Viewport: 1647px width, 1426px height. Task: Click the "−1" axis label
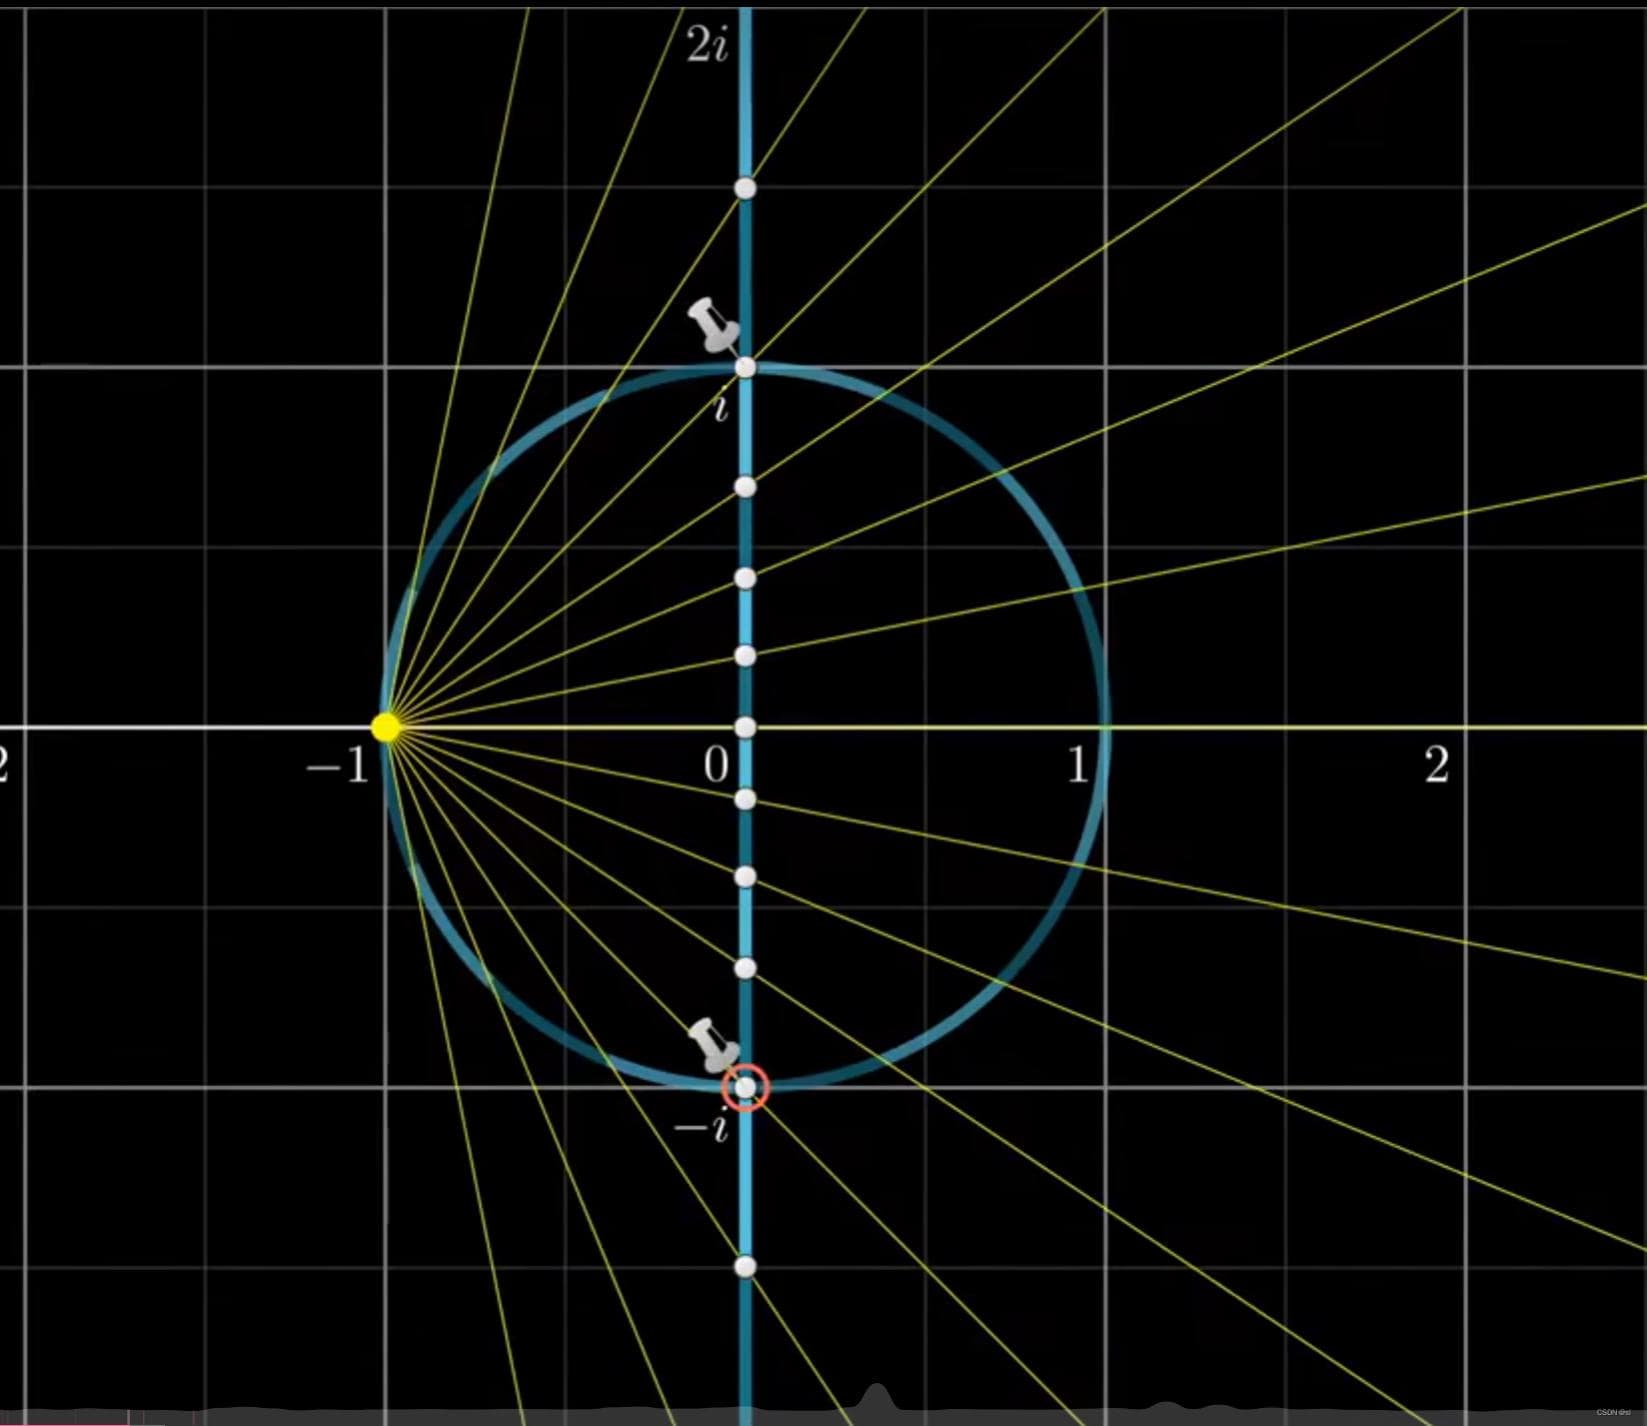click(338, 767)
